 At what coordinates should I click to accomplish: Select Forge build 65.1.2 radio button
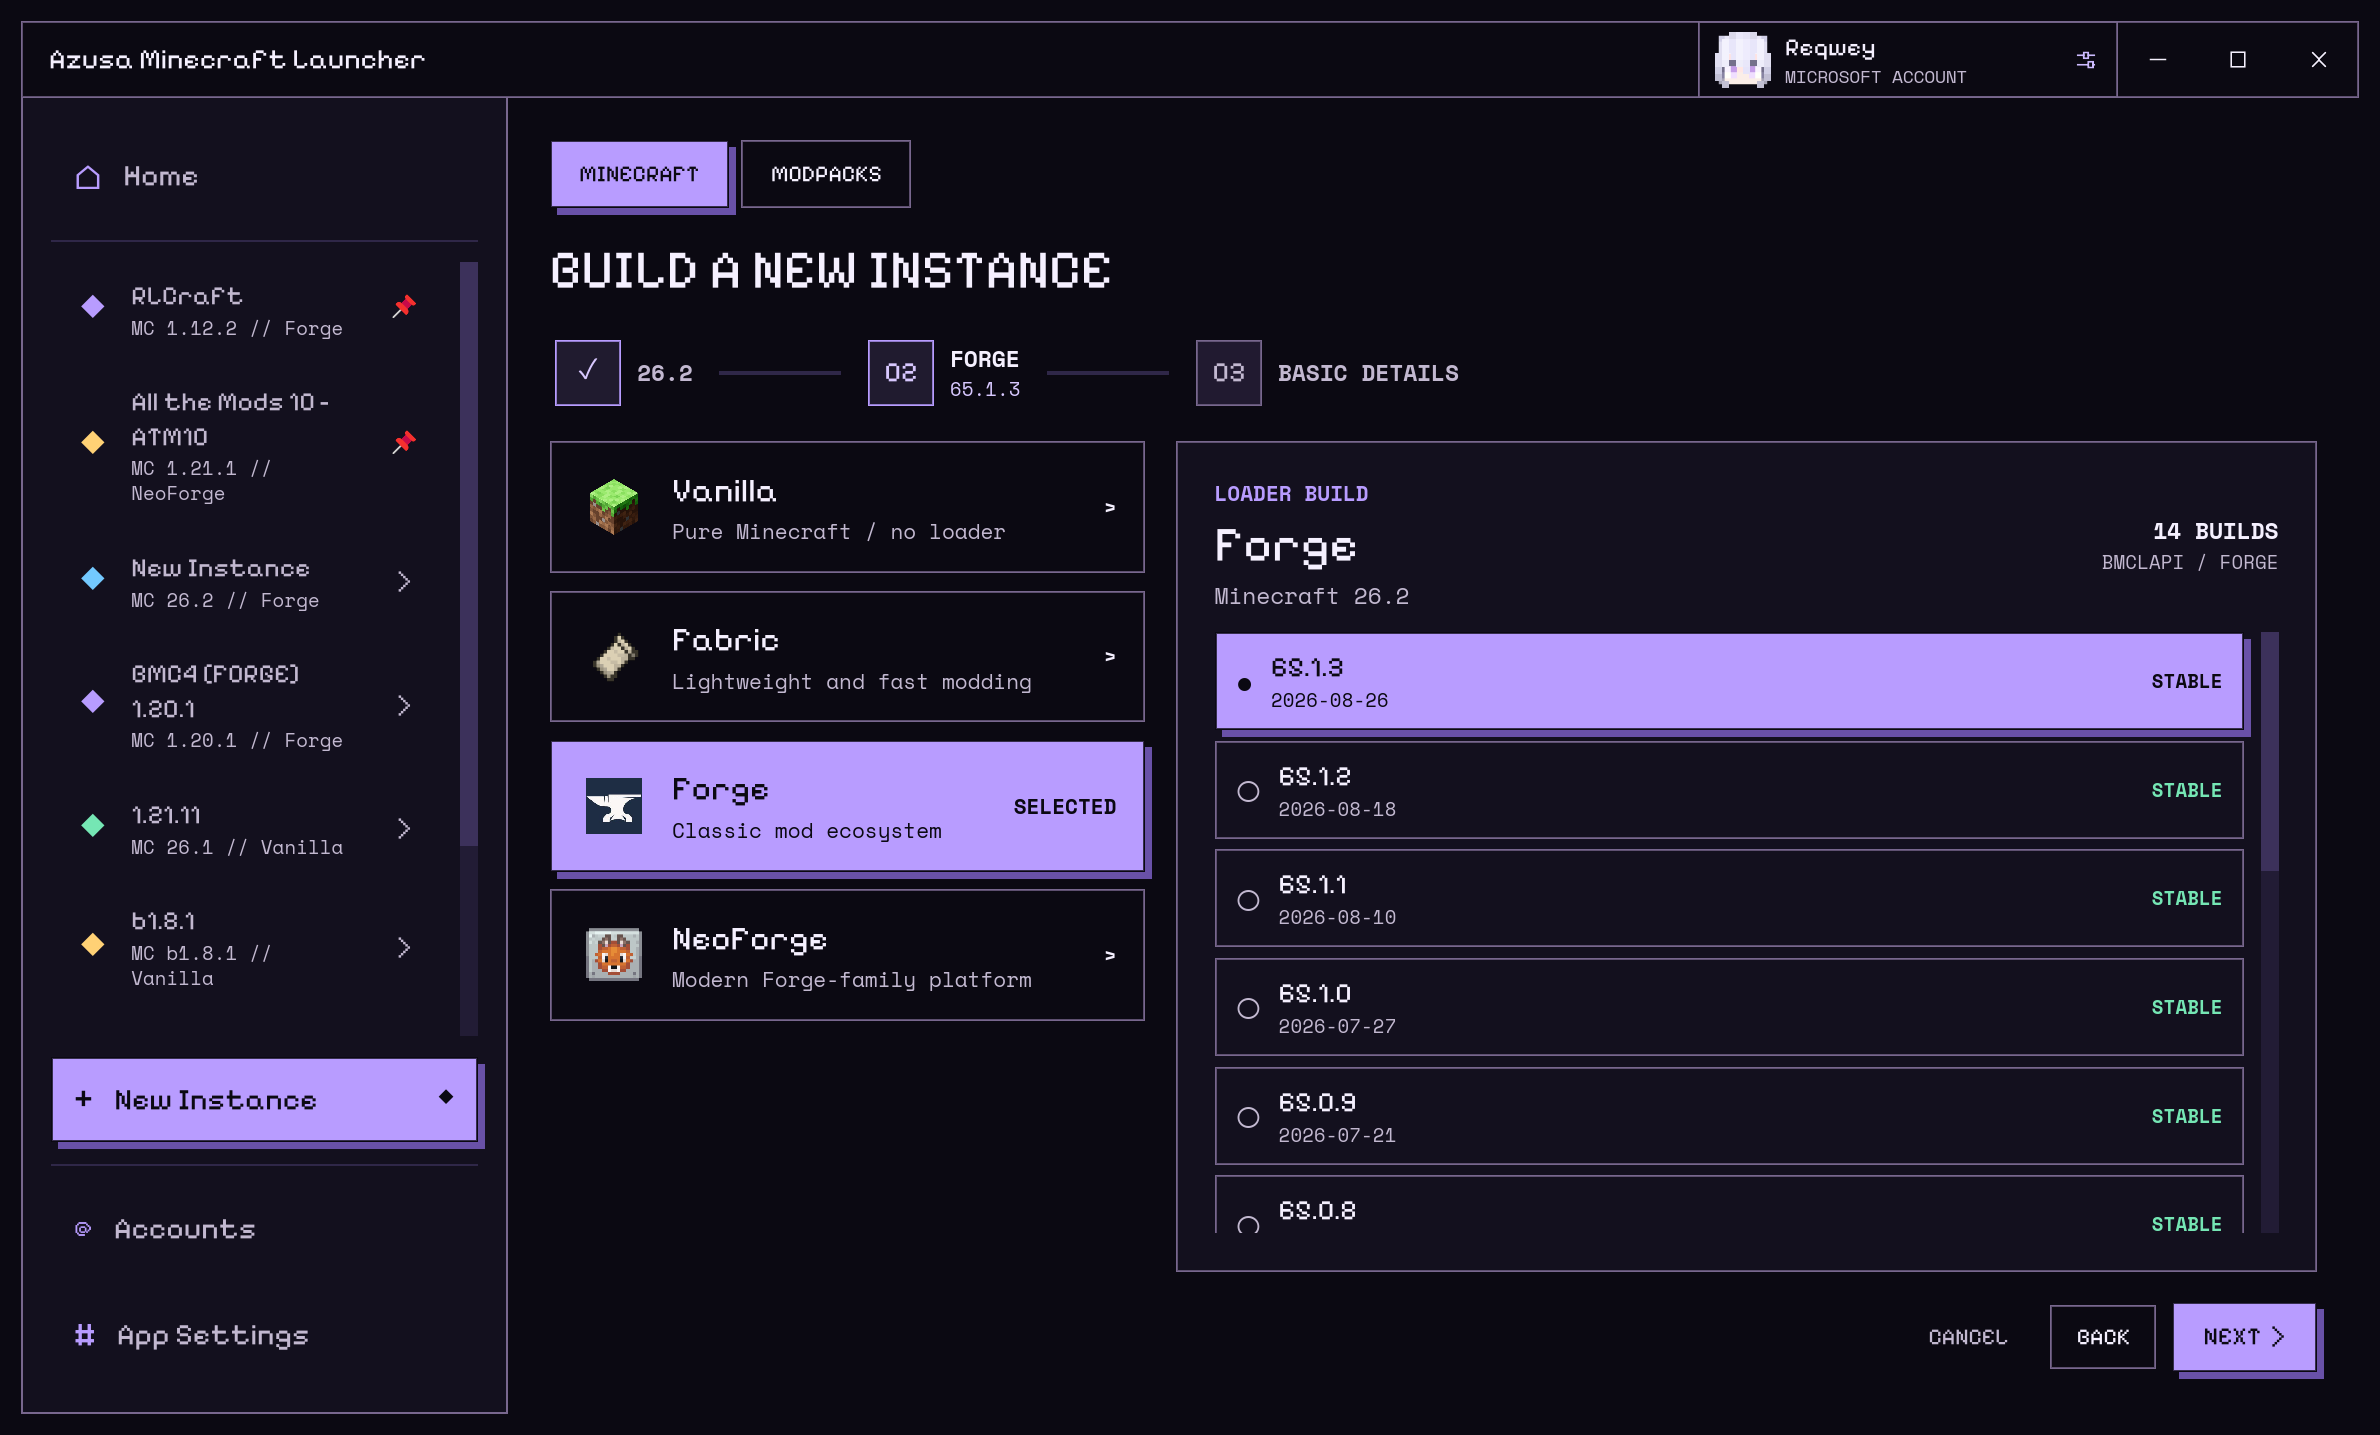[1248, 791]
